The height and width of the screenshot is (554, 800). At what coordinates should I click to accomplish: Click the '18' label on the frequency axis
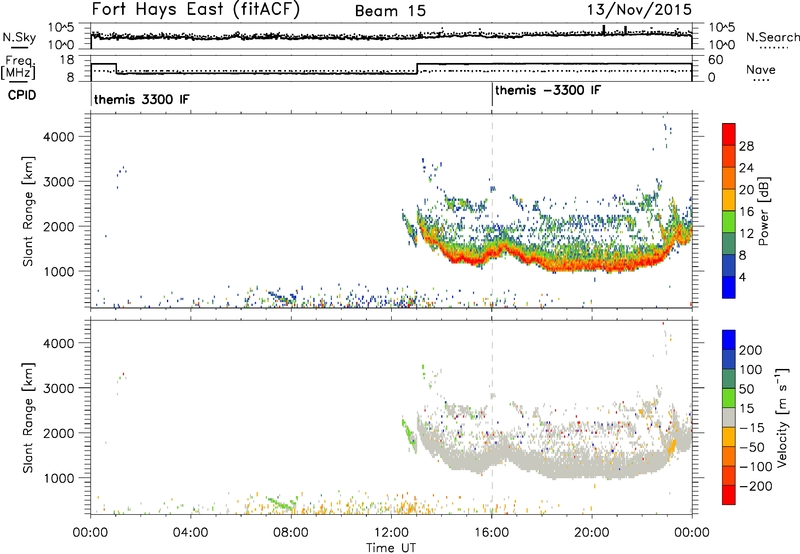(67, 60)
